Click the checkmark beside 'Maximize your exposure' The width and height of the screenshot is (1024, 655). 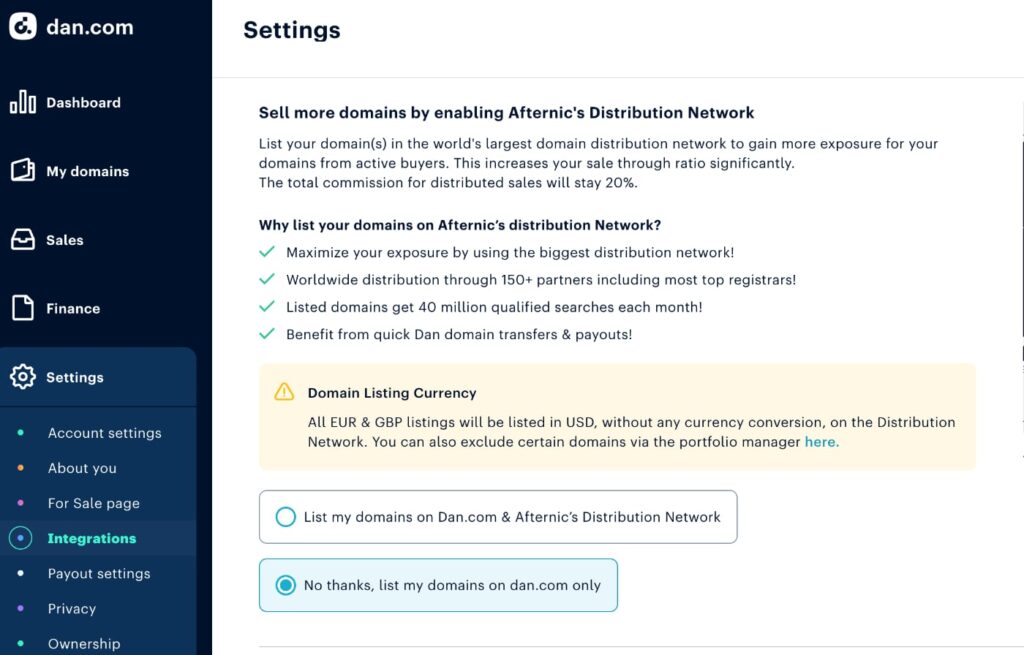click(x=267, y=252)
